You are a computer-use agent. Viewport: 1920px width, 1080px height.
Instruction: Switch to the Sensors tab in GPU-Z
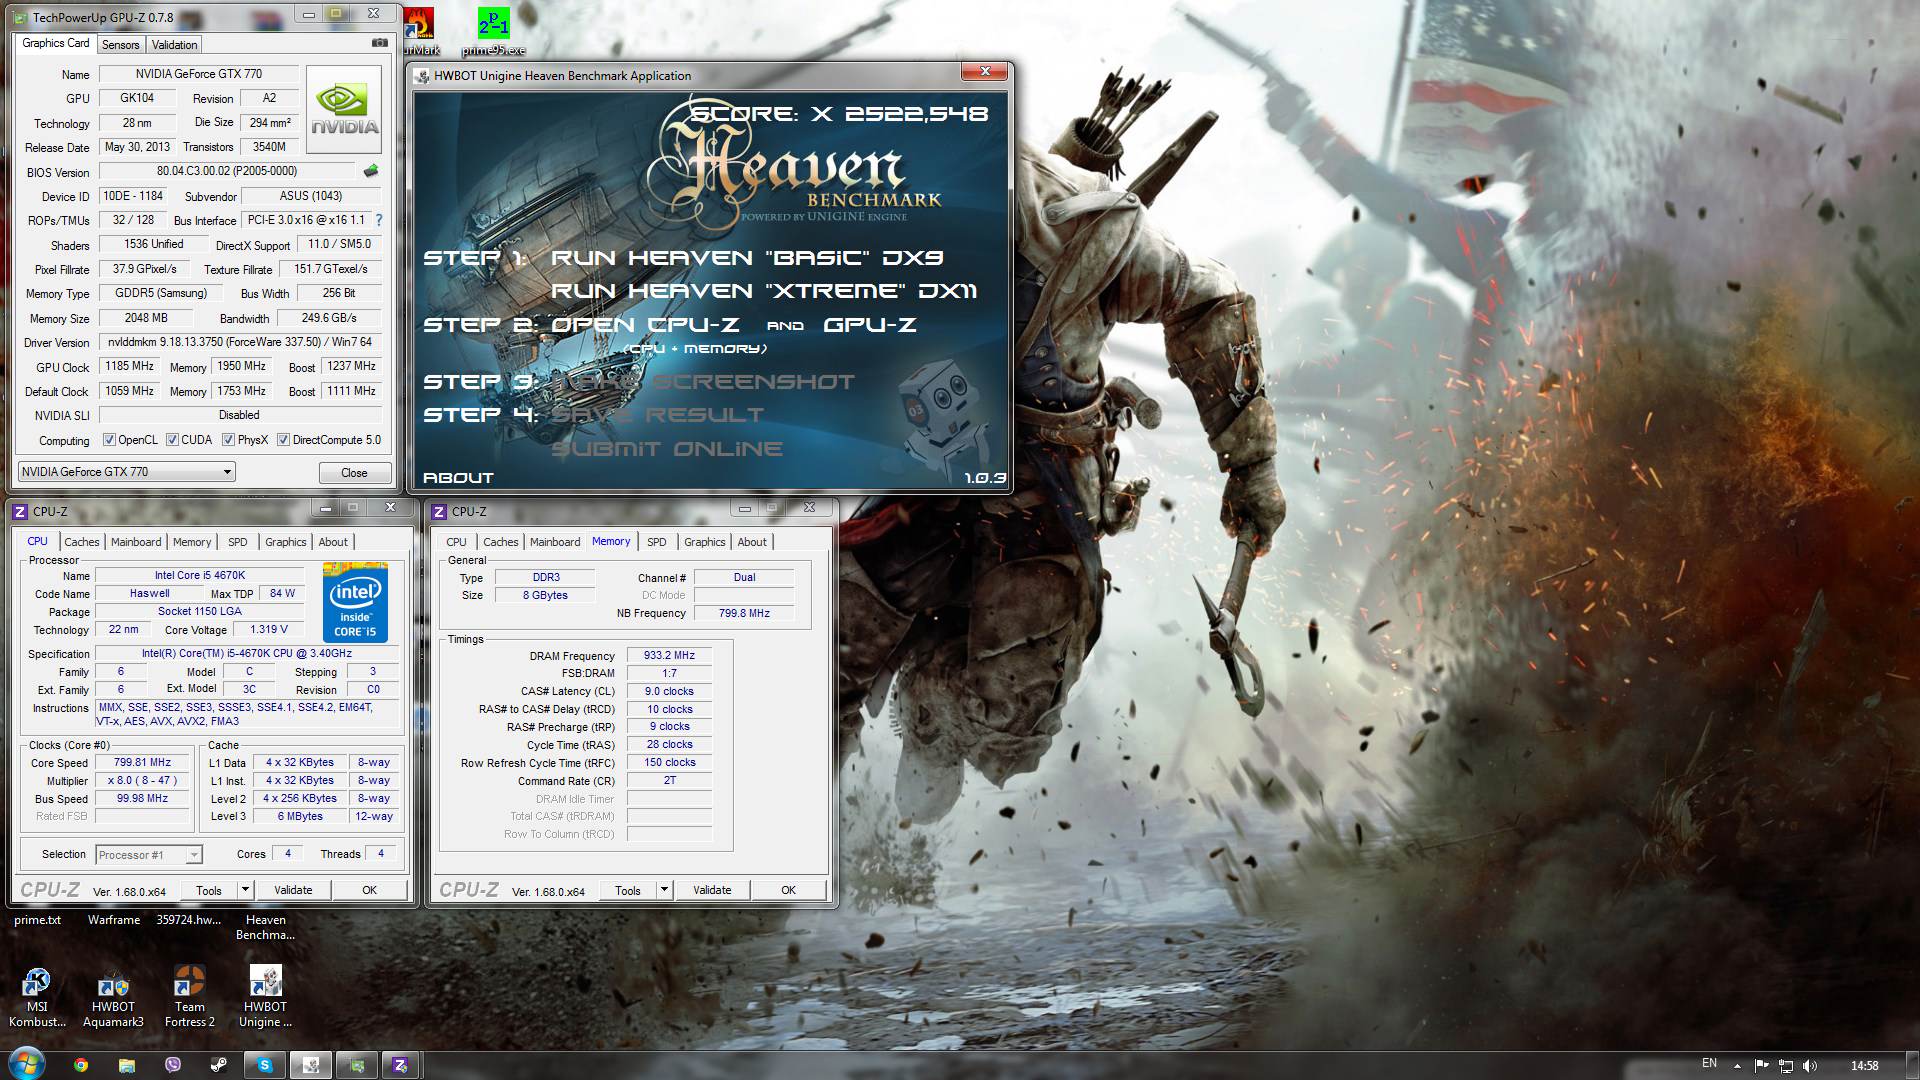[x=120, y=45]
